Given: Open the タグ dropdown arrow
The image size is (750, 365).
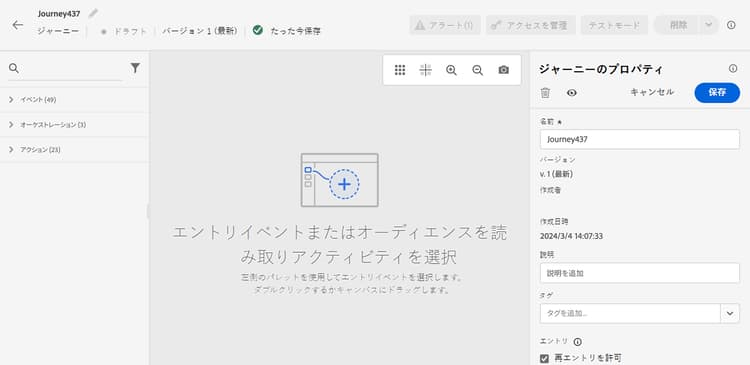Looking at the screenshot, I should click(730, 313).
